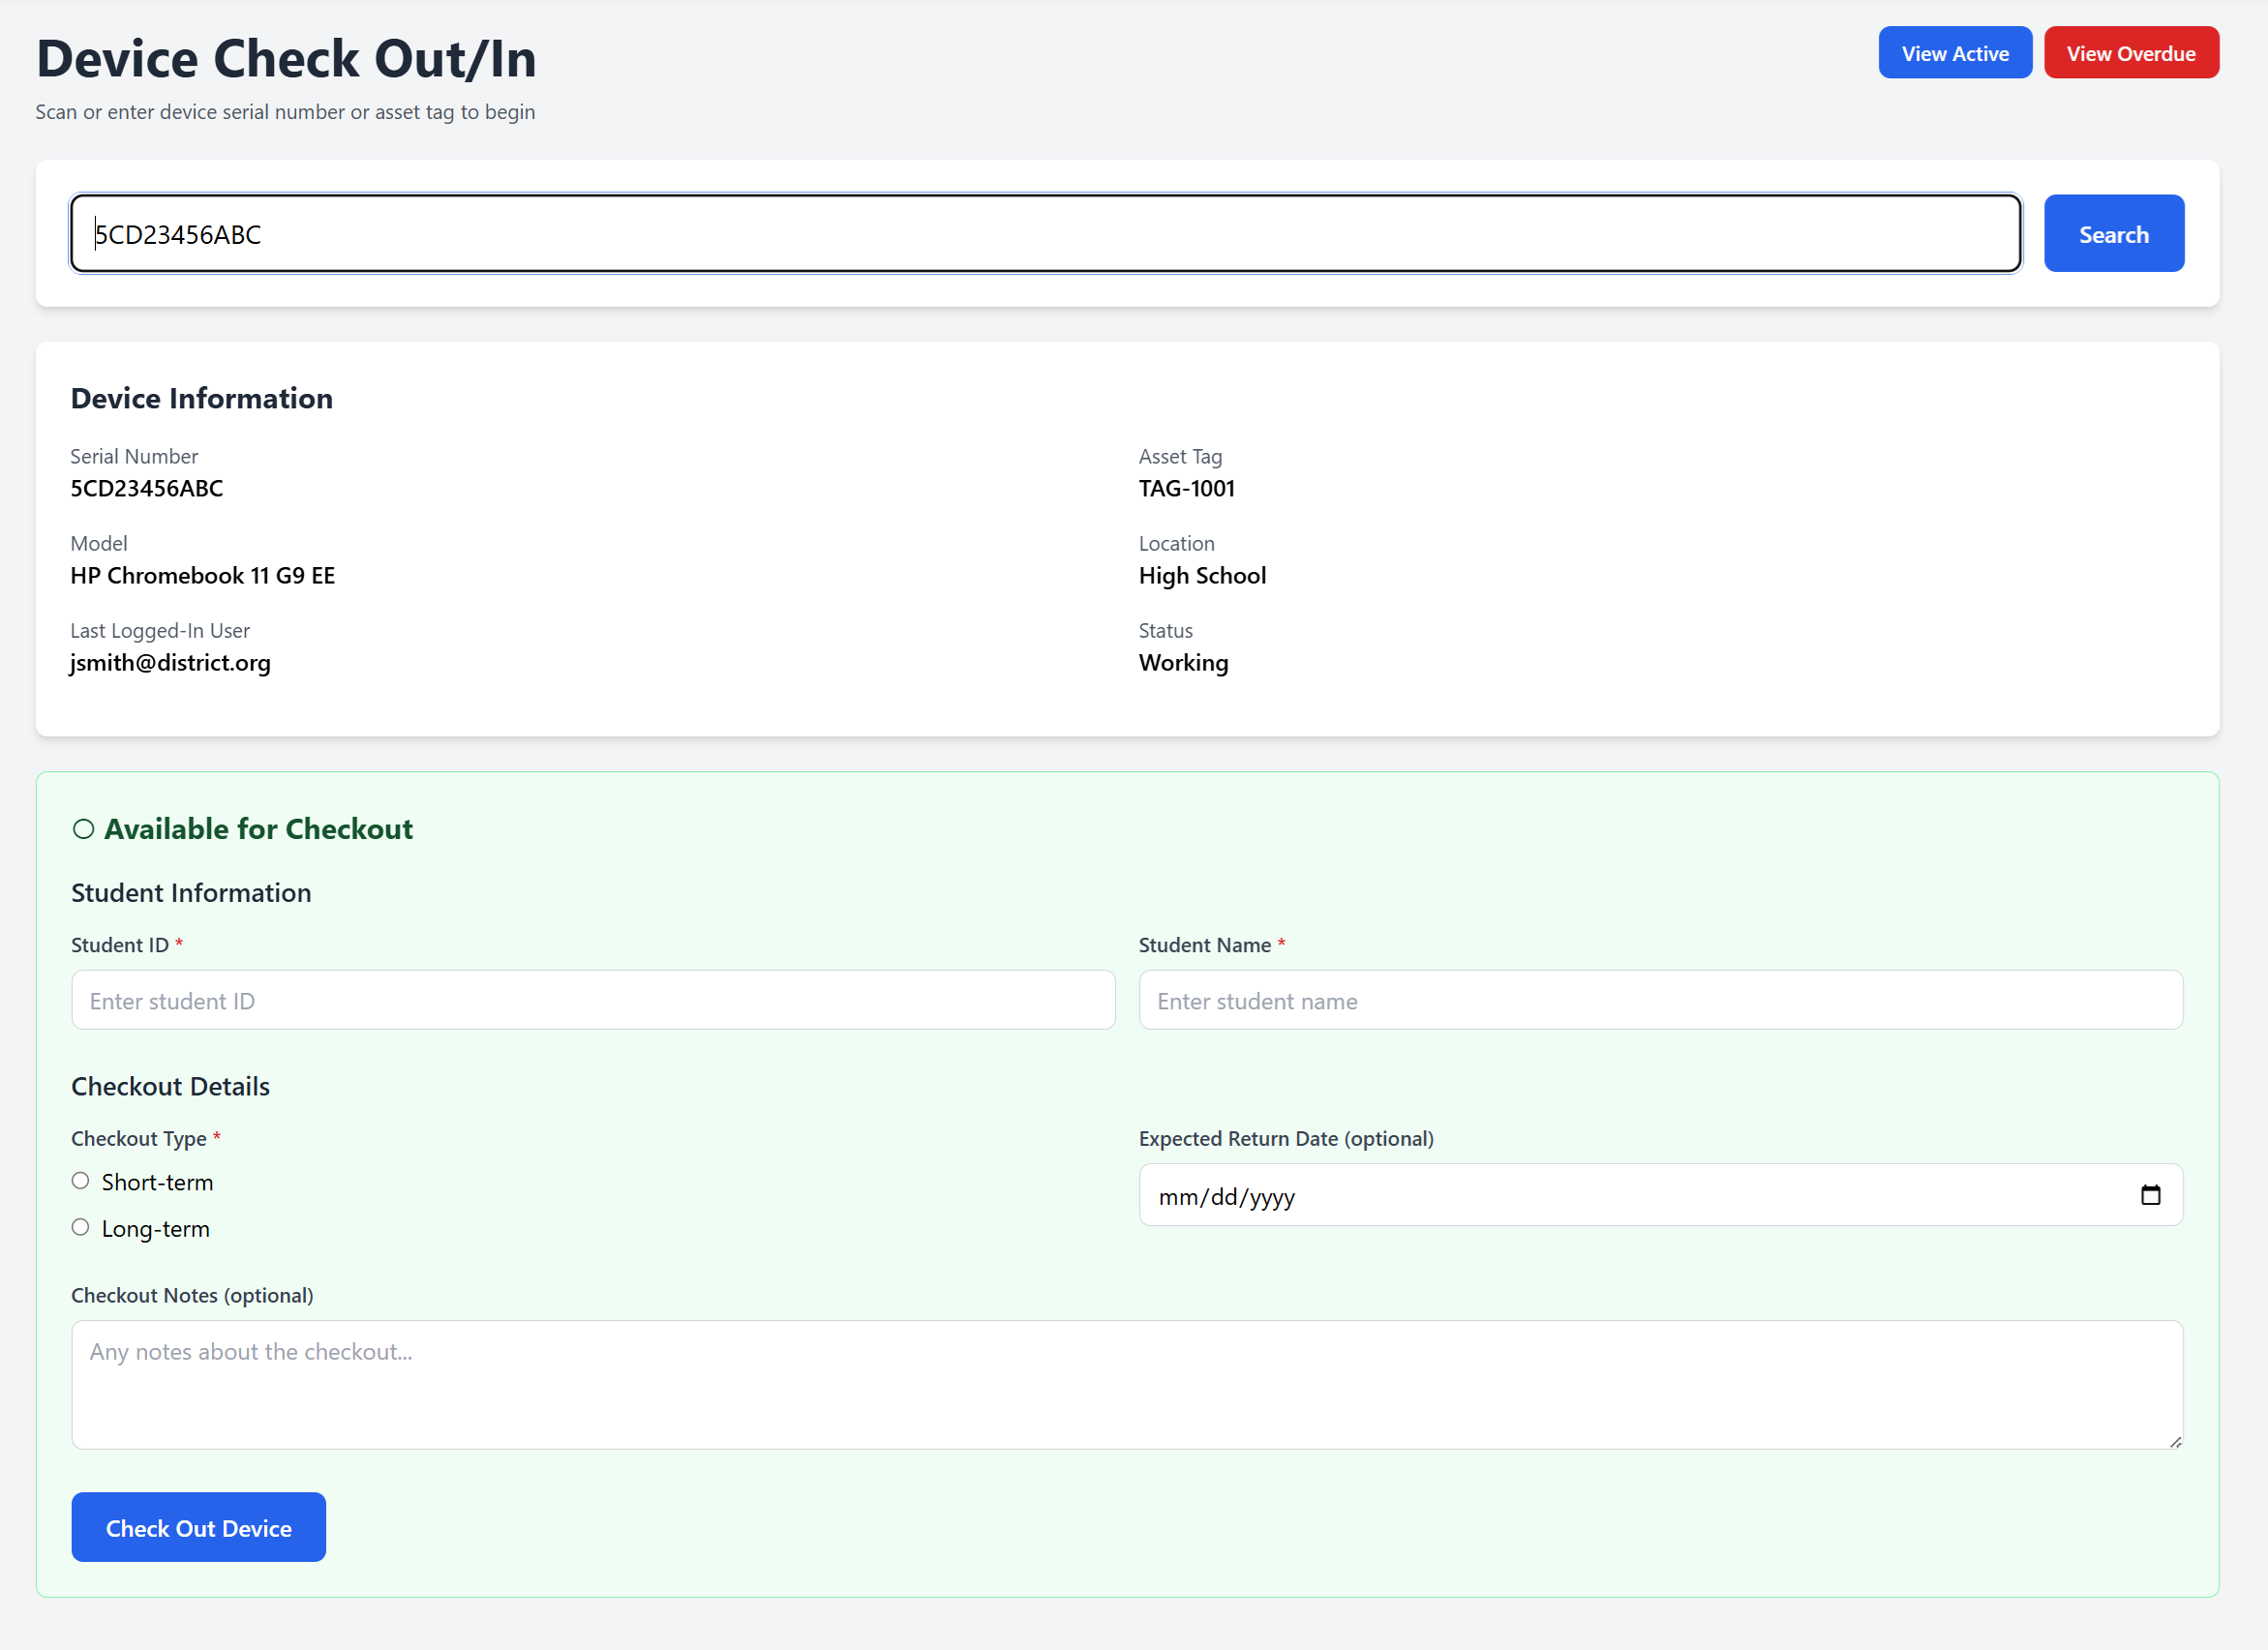The width and height of the screenshot is (2268, 1650).
Task: Click the serial number search field showing 5CD23456ABC
Action: [x=1045, y=232]
